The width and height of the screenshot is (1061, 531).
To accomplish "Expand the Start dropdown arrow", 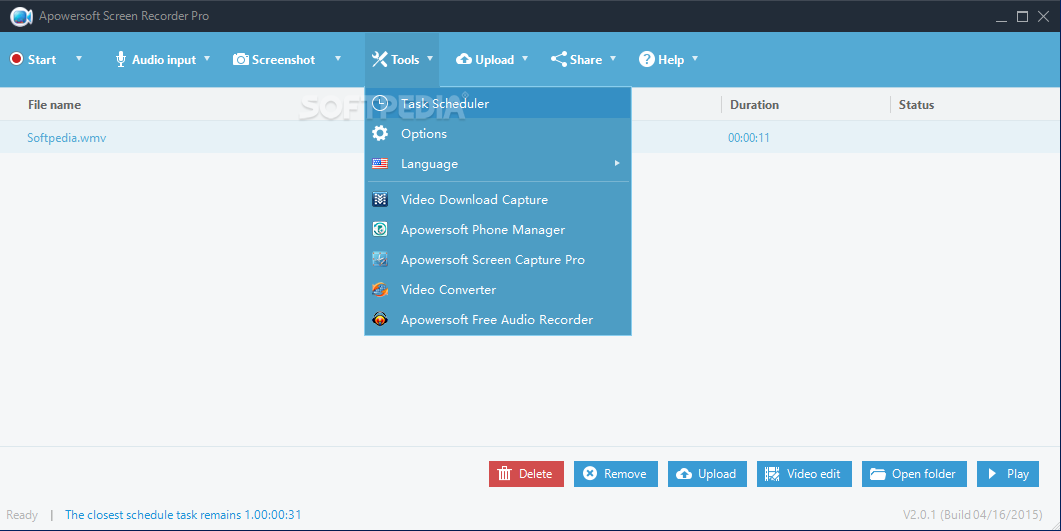I will (x=78, y=59).
